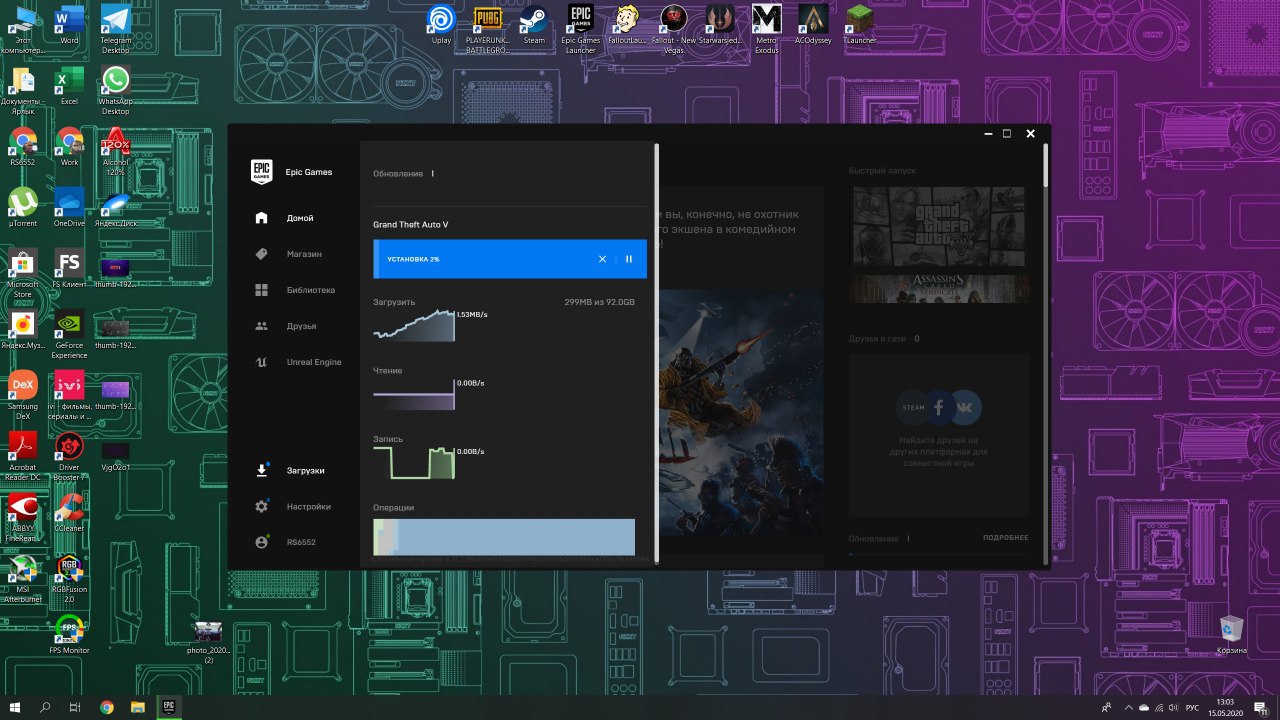Open Chrome from the taskbar
The image size is (1280, 720).
pyautogui.click(x=107, y=707)
